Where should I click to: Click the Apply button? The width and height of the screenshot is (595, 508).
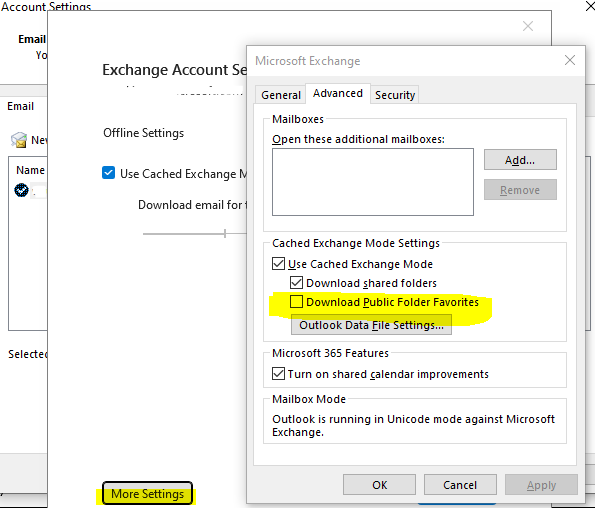(x=541, y=484)
